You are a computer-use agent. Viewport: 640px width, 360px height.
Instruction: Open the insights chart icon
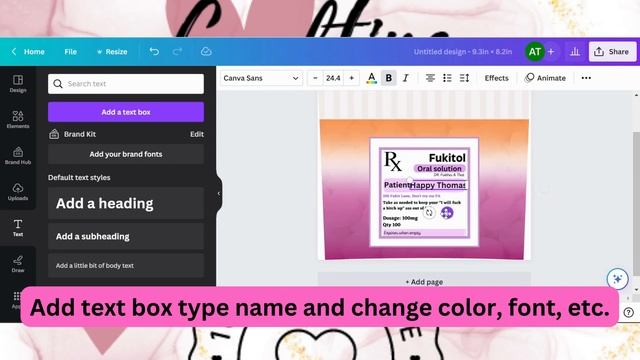(x=575, y=52)
